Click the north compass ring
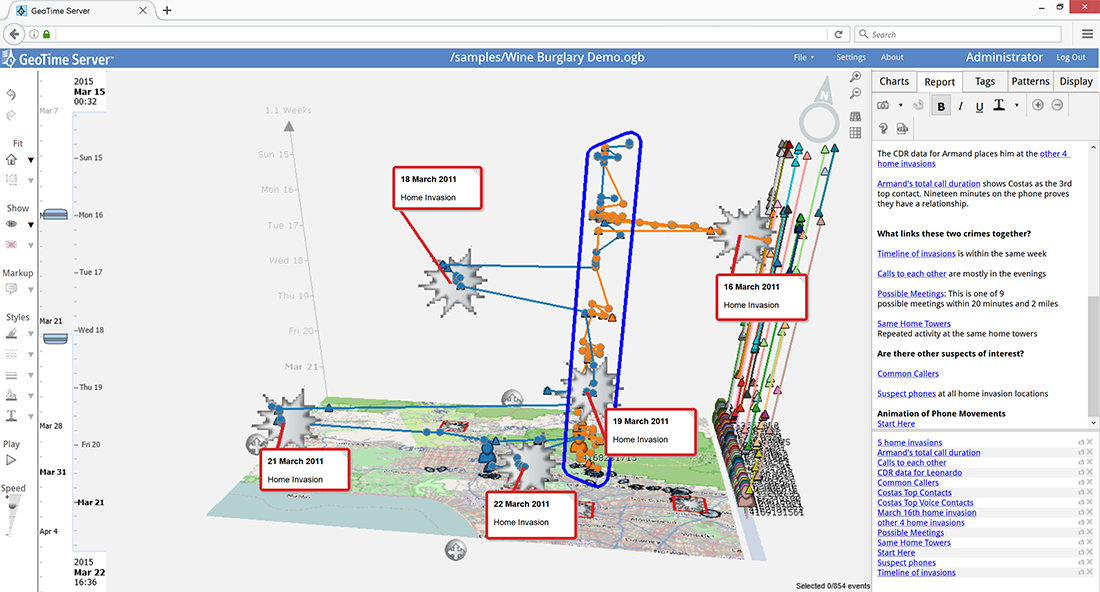Image resolution: width=1100 pixels, height=592 pixels. pos(819,124)
